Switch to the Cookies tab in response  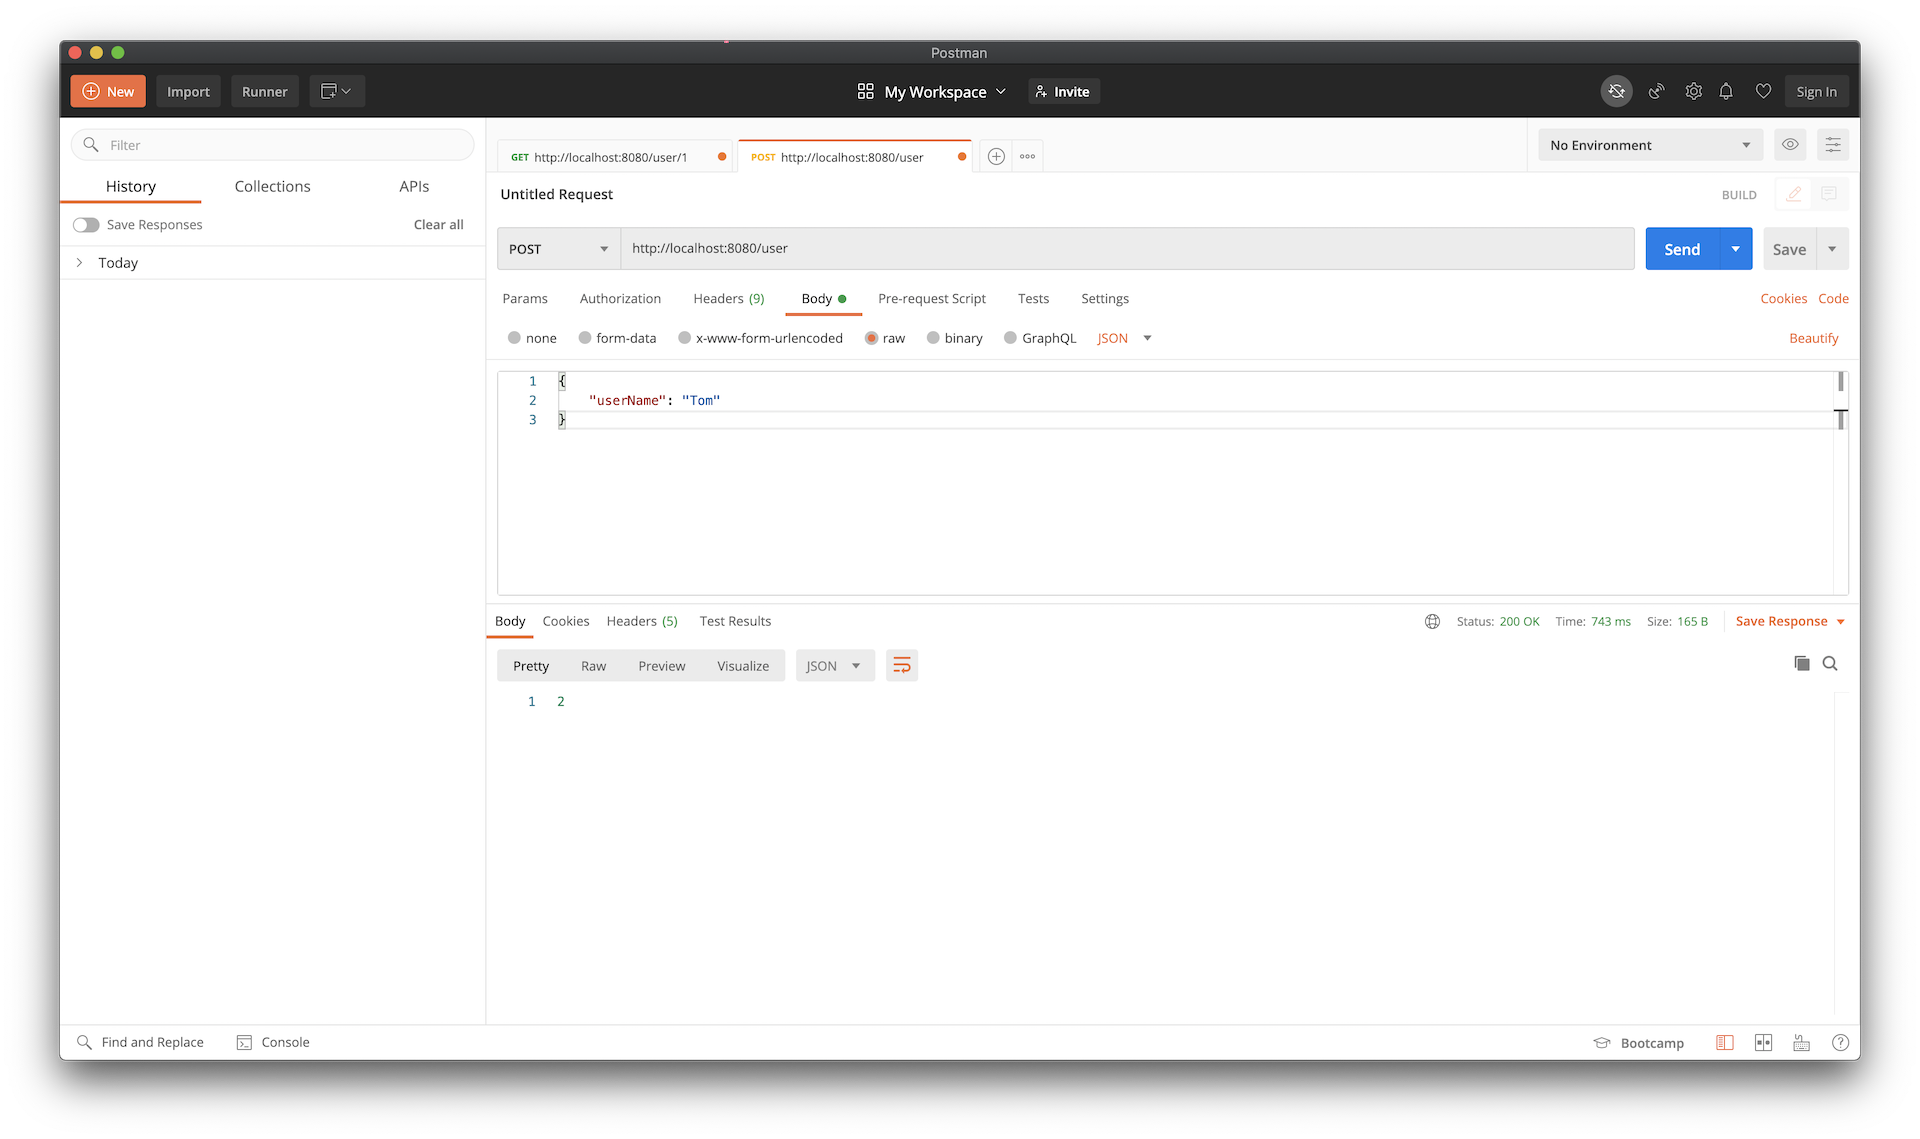[567, 621]
